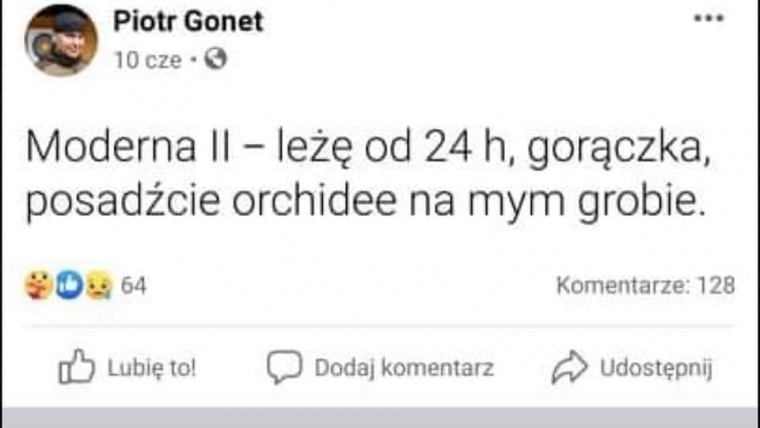Click the blue thumbs-up reaction emoji
Viewport: 760px width, 428px height.
[x=68, y=286]
